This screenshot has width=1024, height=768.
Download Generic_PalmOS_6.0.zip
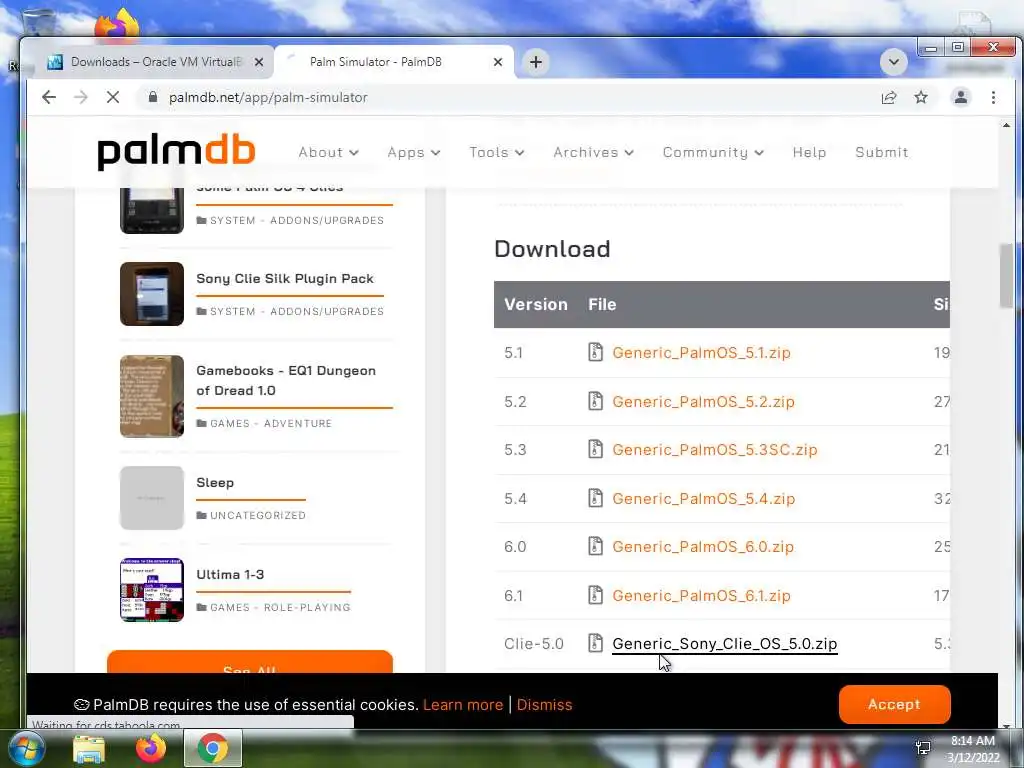click(x=703, y=547)
